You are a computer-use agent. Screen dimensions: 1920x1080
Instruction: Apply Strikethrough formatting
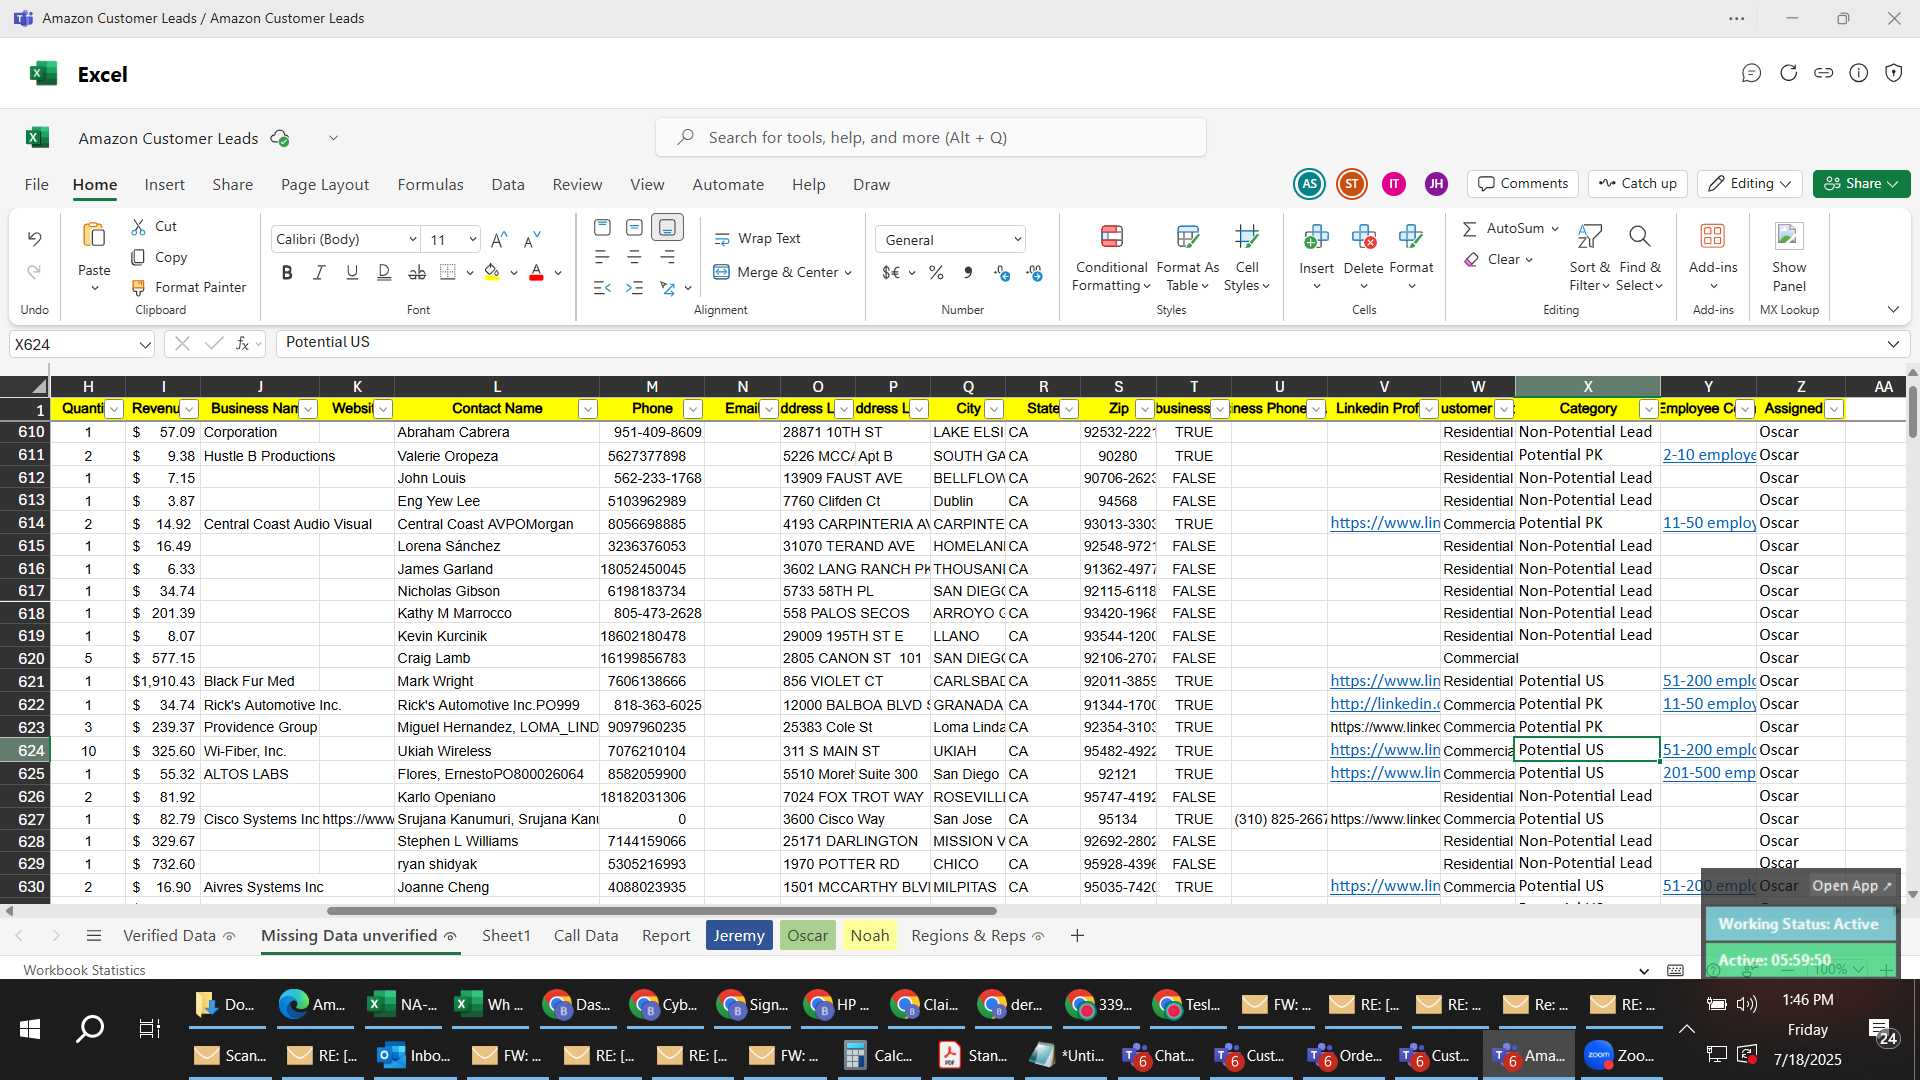click(x=417, y=272)
